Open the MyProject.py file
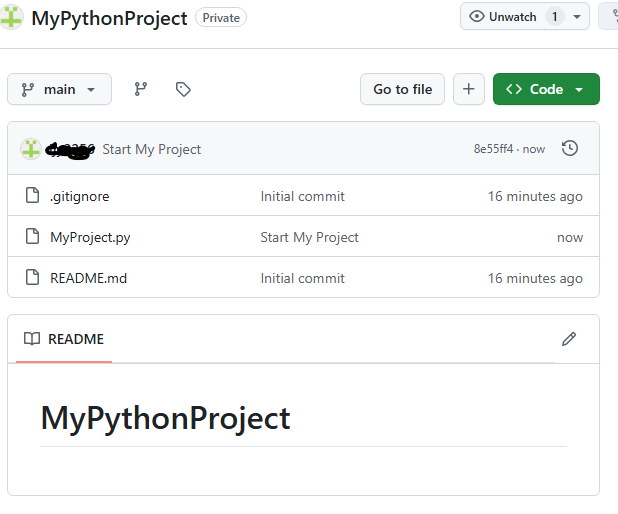The height and width of the screenshot is (514, 618). coord(90,237)
